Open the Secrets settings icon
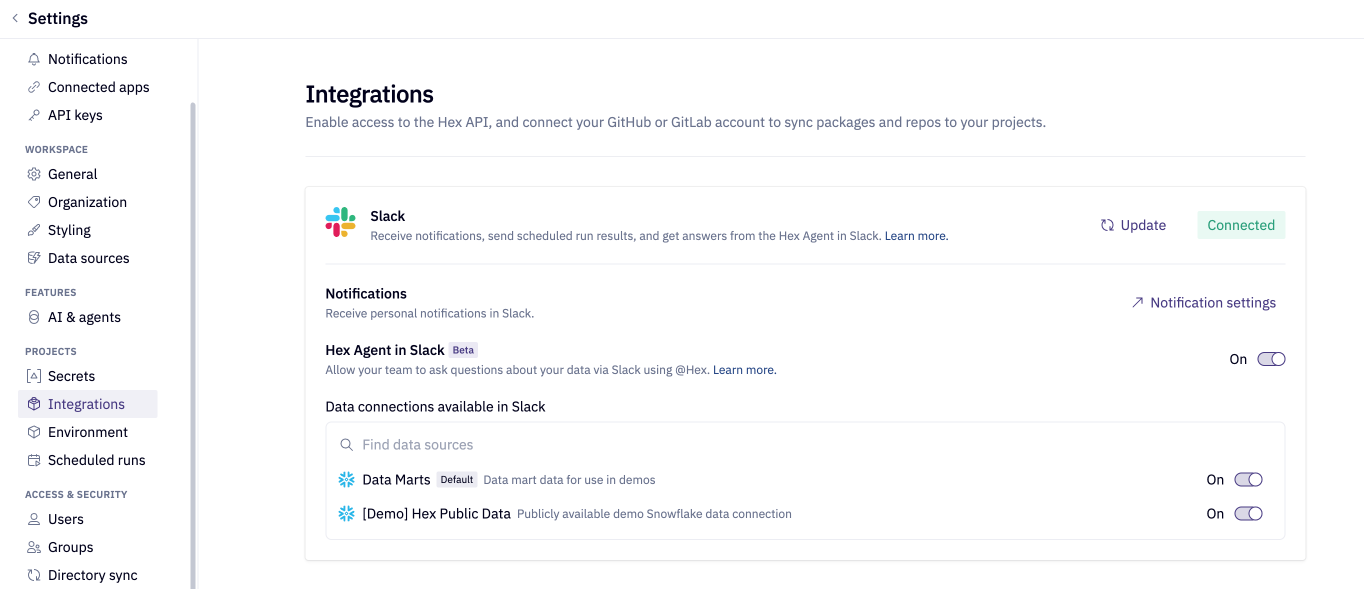 pyautogui.click(x=33, y=375)
